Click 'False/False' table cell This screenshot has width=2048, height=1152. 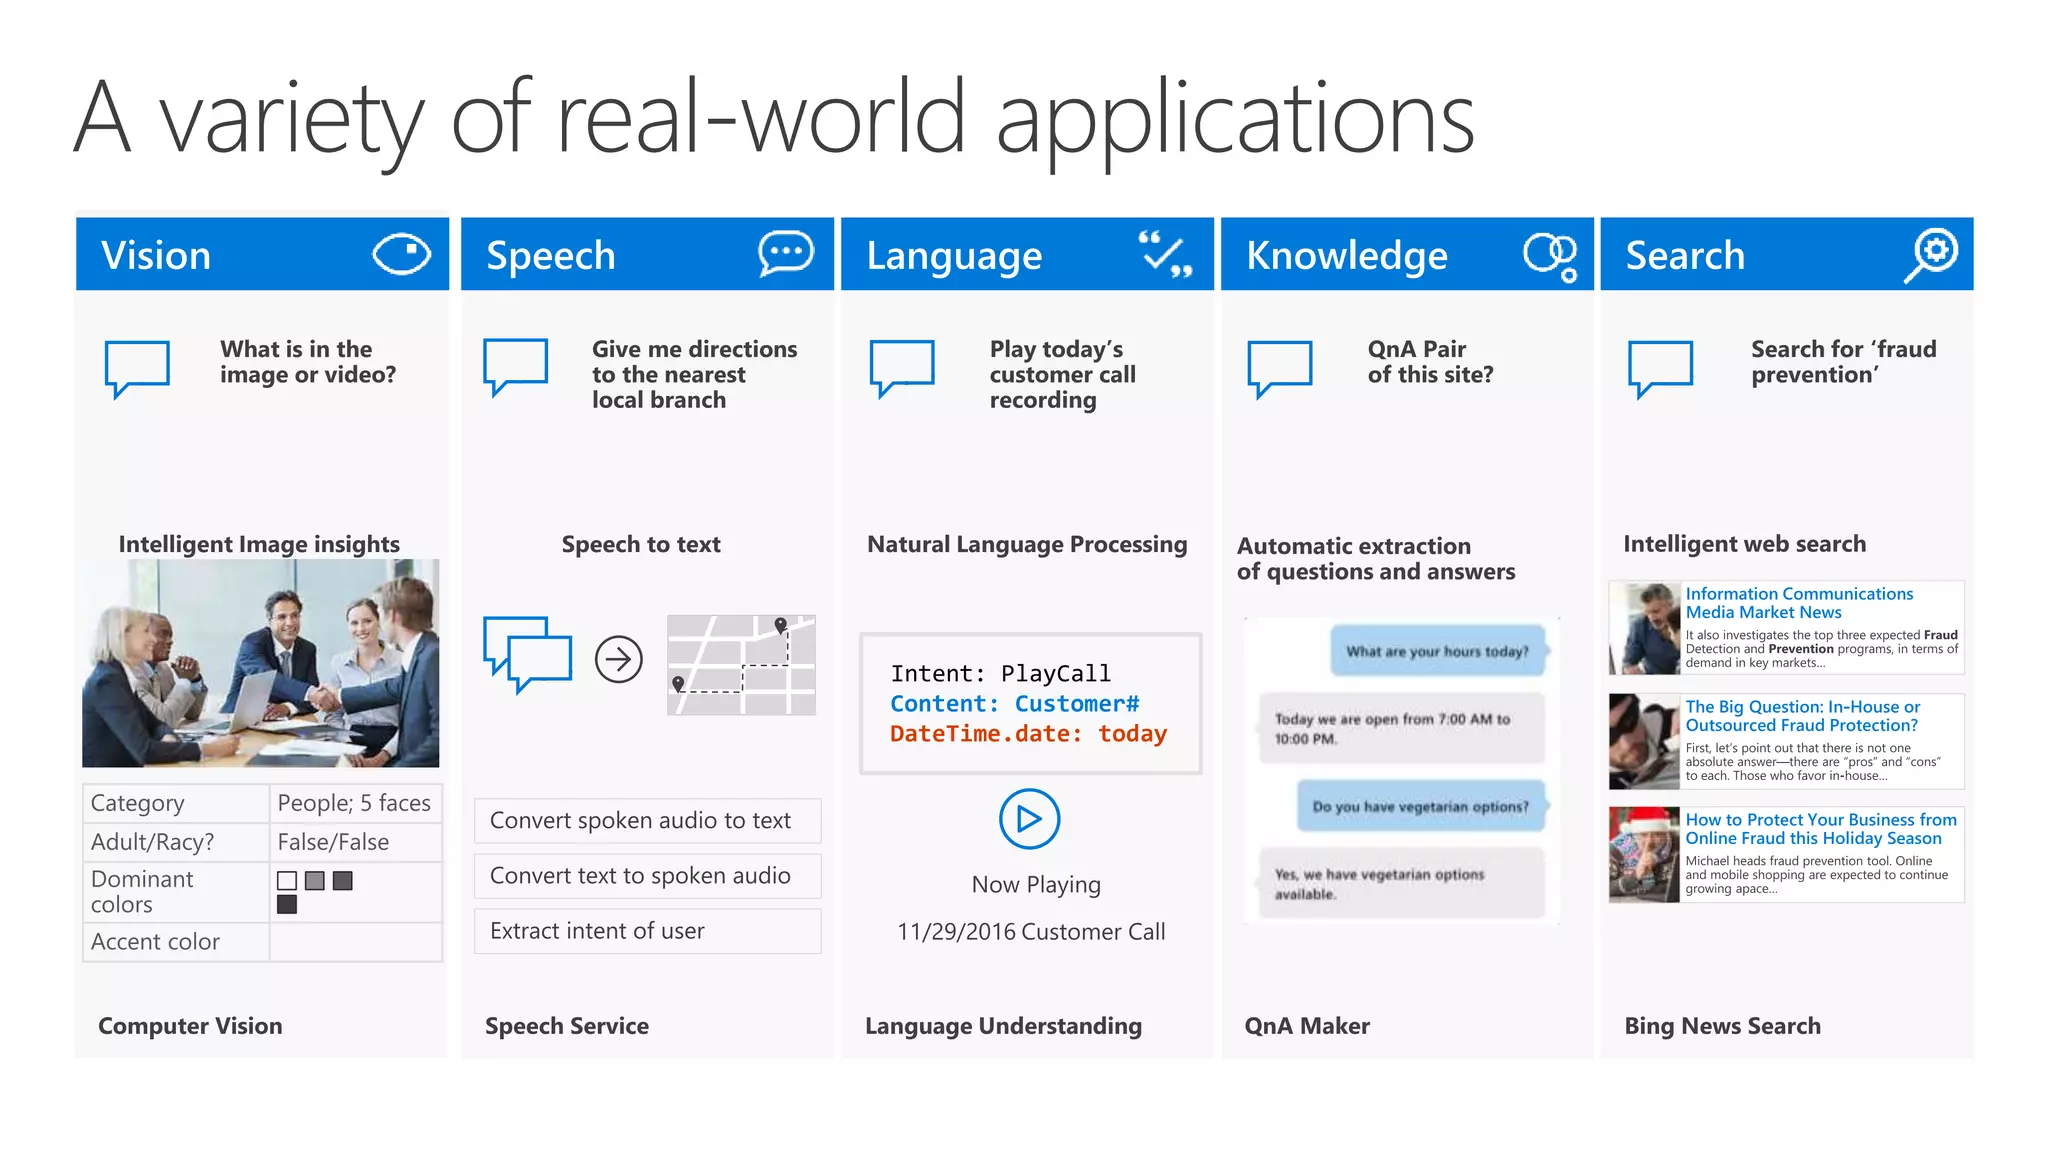click(x=355, y=842)
